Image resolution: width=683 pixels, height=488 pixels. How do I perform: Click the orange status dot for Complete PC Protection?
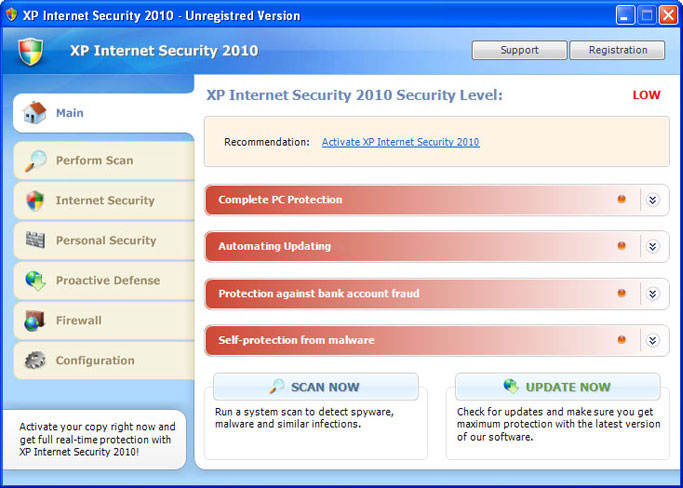click(621, 199)
